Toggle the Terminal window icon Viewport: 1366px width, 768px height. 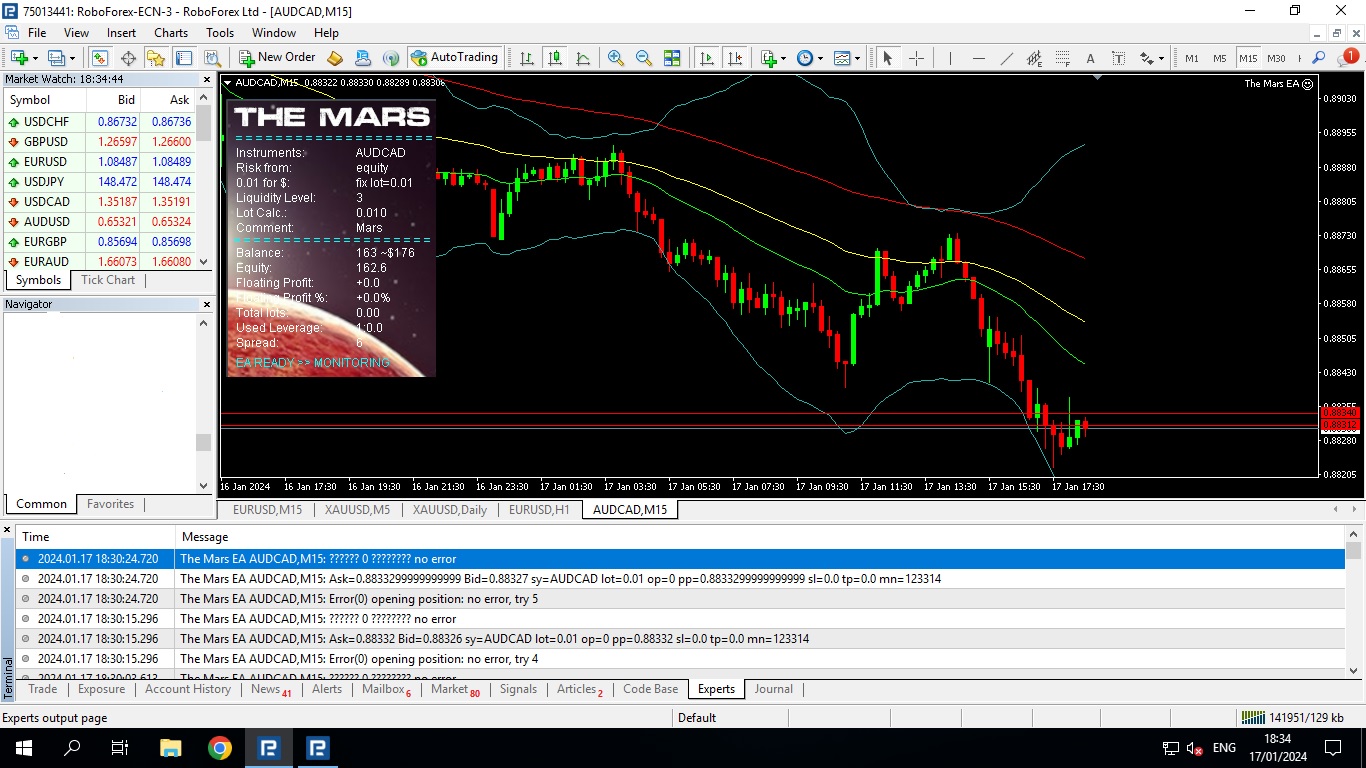186,58
